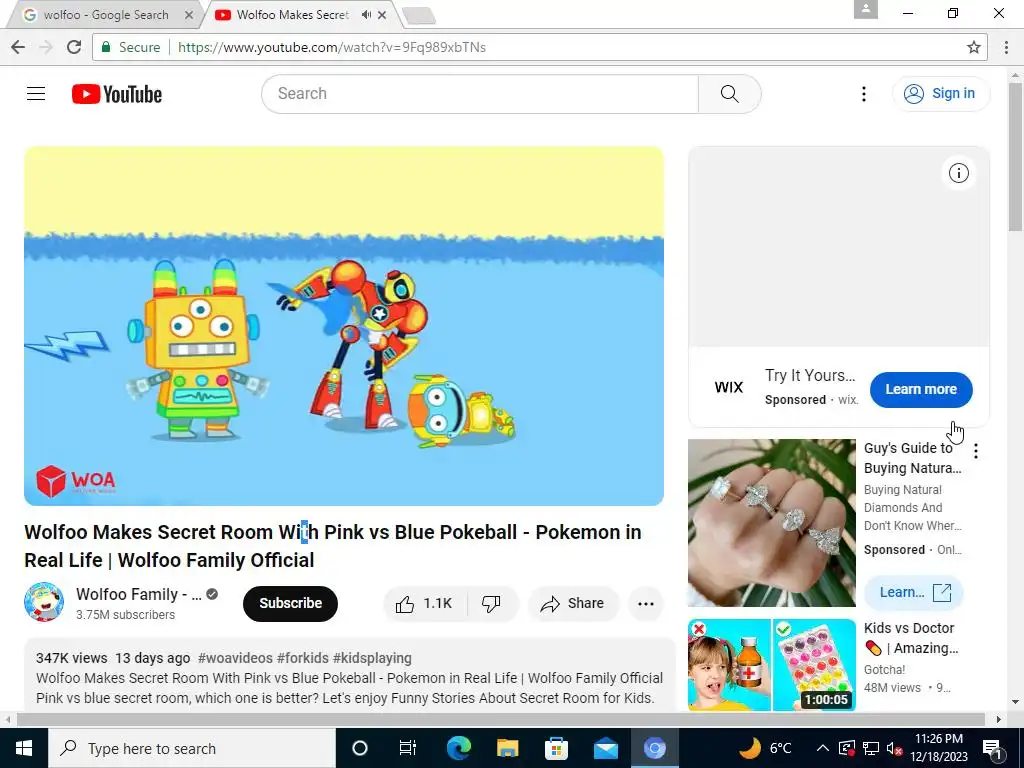Image resolution: width=1024 pixels, height=768 pixels.
Task: Reload the page with refresh icon
Action: 74,47
